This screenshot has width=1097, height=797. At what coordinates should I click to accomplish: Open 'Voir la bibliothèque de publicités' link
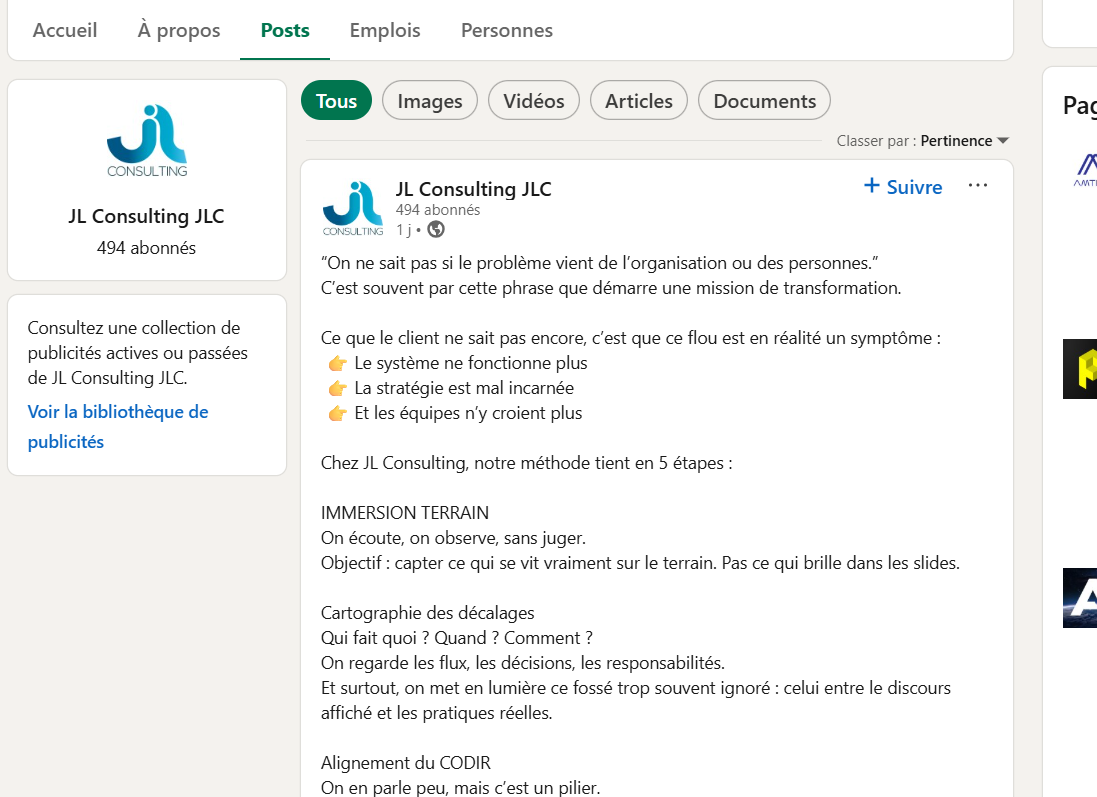point(118,427)
